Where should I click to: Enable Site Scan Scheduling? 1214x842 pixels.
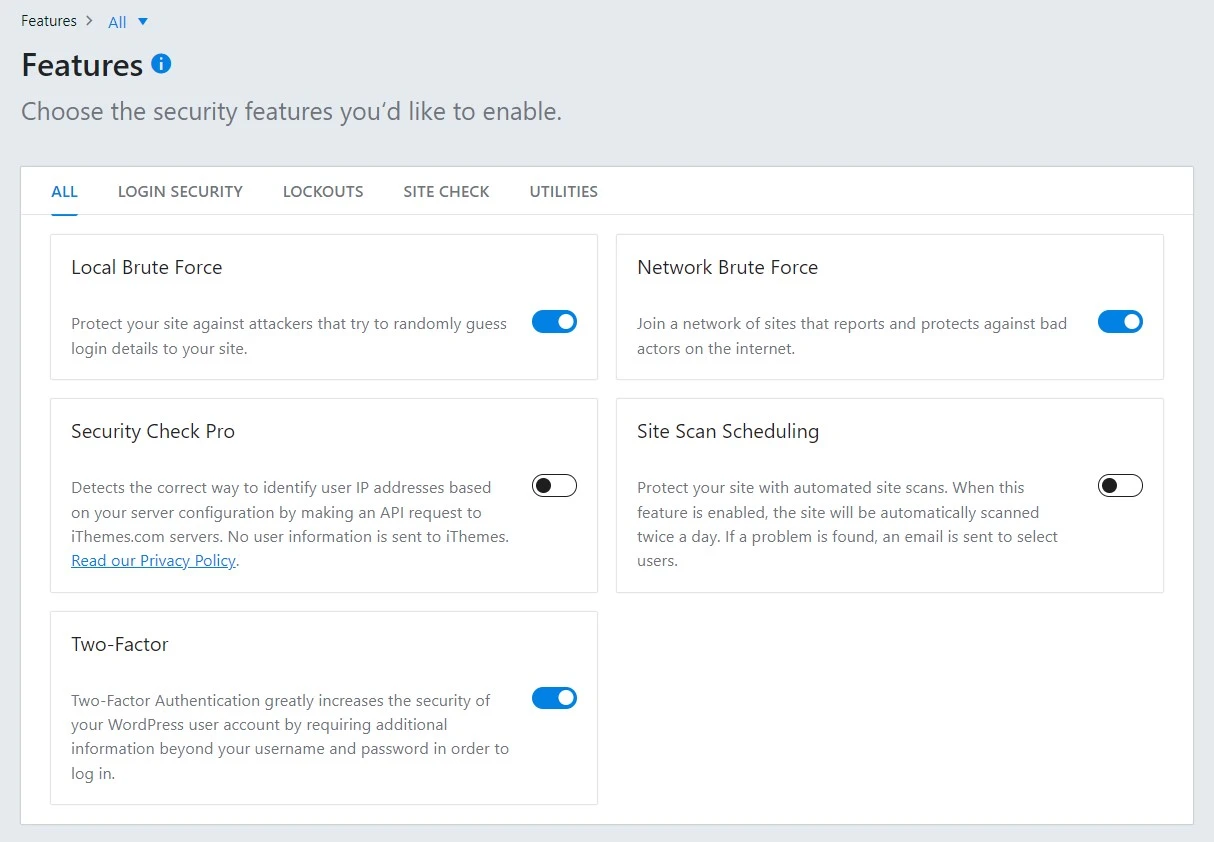1120,486
